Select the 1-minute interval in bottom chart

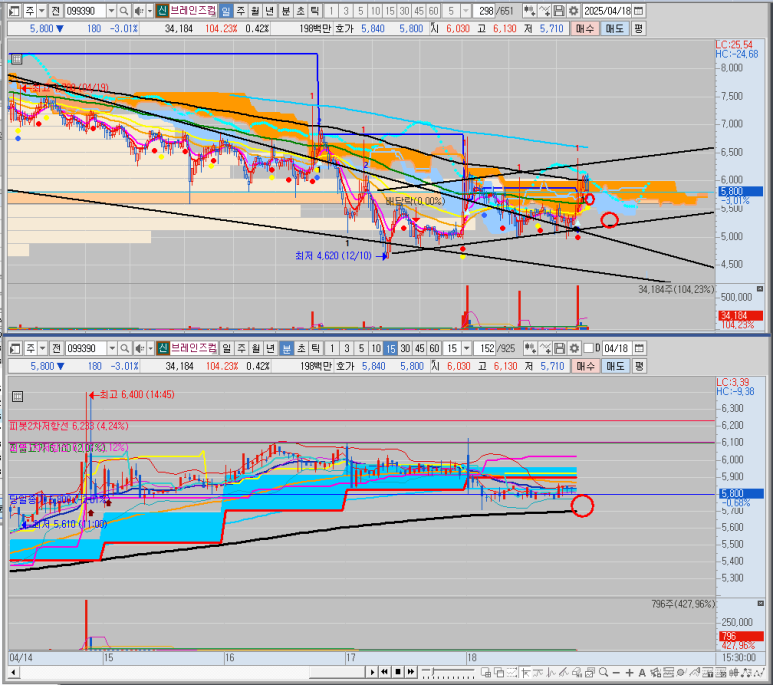coord(332,348)
